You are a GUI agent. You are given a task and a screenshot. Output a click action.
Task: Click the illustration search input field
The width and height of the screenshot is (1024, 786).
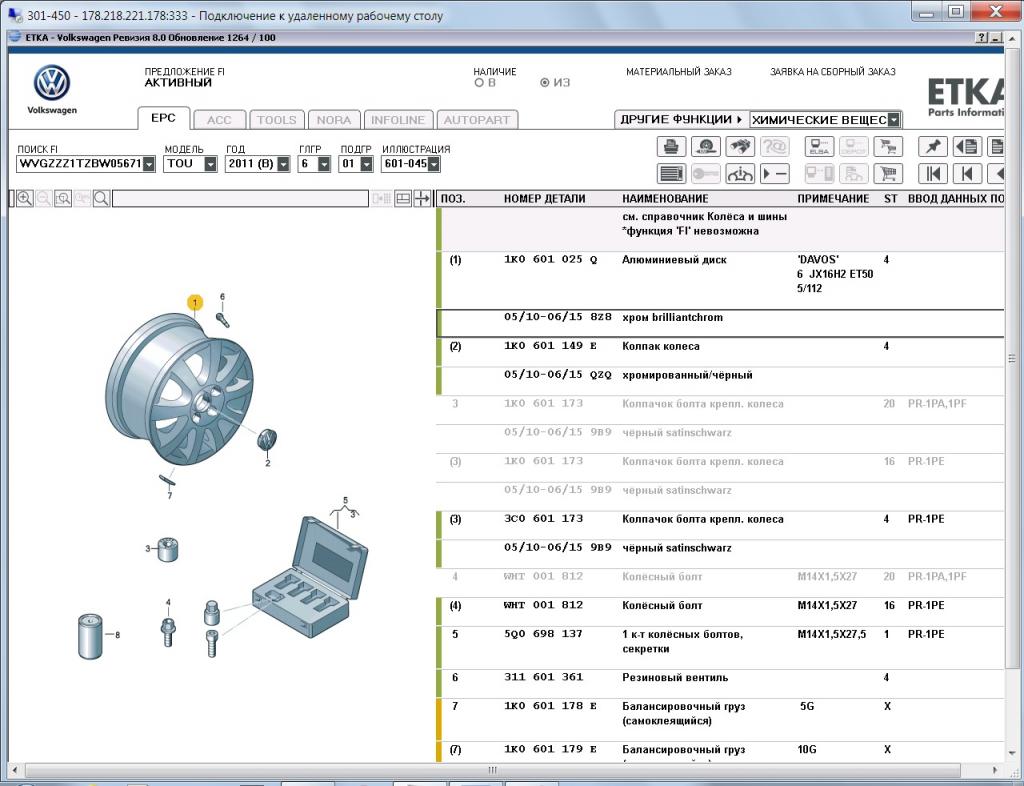coord(240,198)
